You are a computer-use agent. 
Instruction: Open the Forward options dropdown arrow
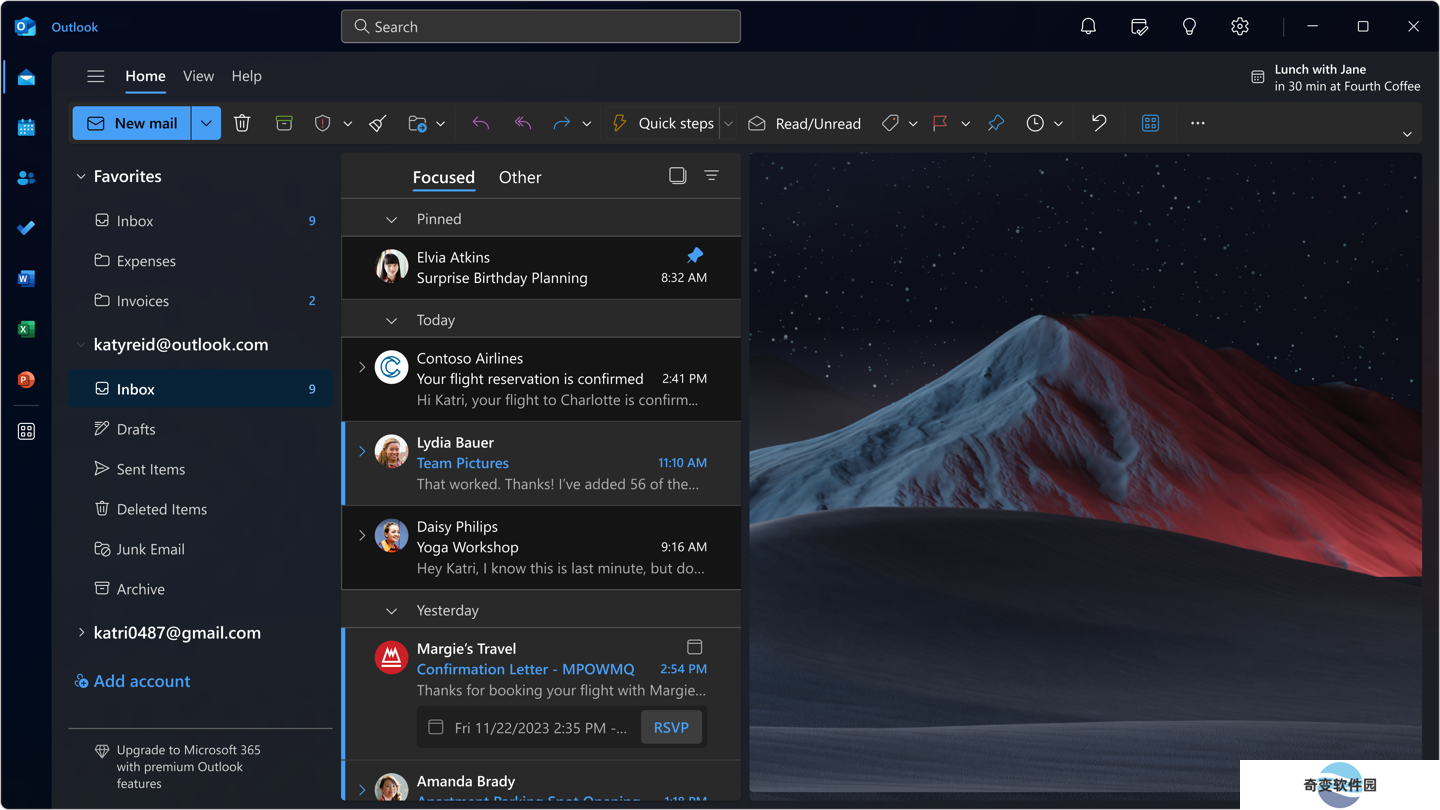pos(587,124)
